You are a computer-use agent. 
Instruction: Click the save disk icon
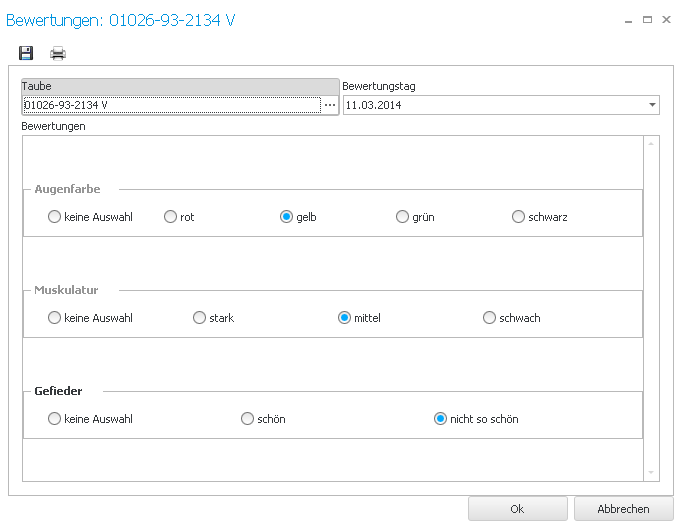point(26,53)
